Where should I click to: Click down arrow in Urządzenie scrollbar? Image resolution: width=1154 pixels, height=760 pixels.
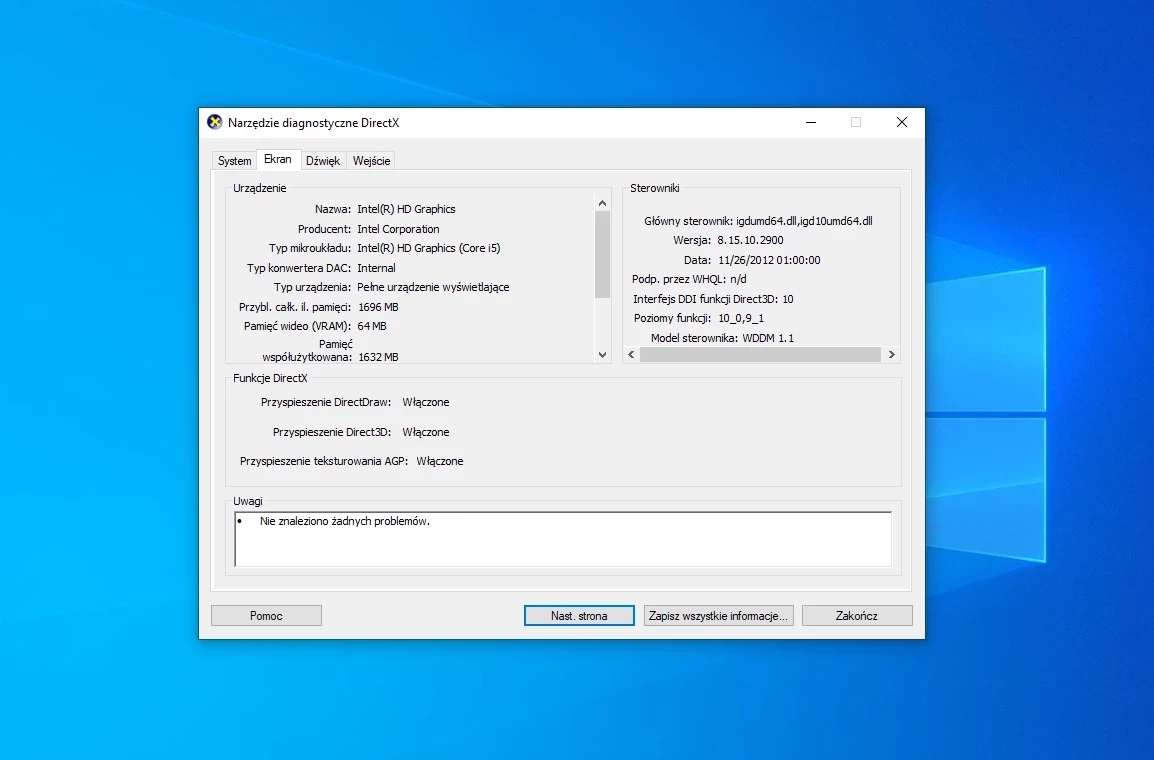[603, 355]
